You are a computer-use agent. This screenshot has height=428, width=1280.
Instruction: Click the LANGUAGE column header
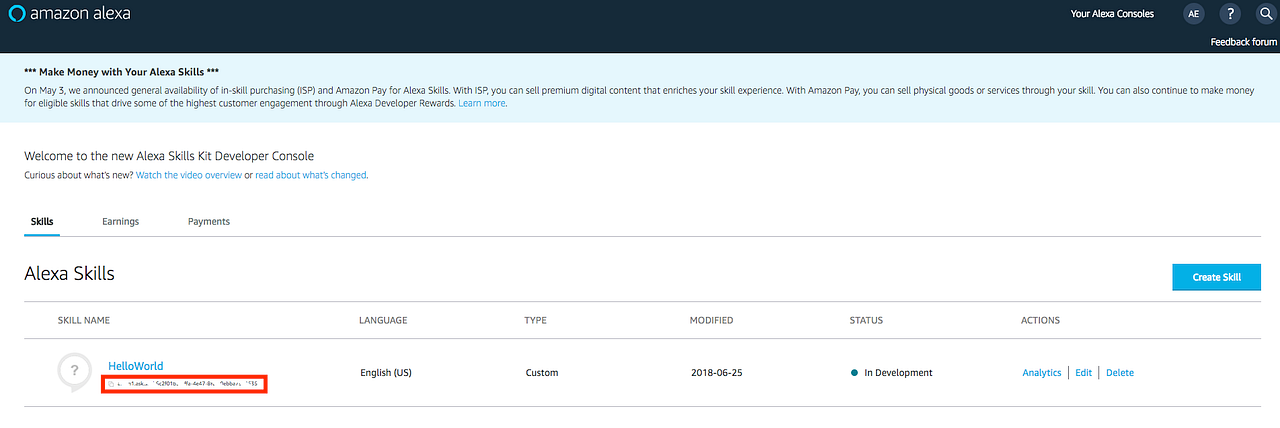tap(383, 321)
